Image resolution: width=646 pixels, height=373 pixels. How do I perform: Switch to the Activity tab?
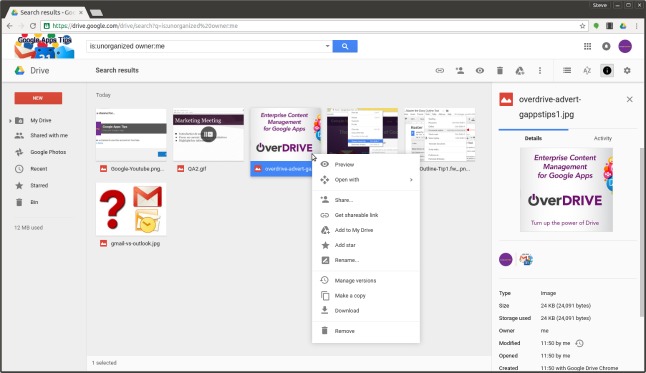pos(602,138)
